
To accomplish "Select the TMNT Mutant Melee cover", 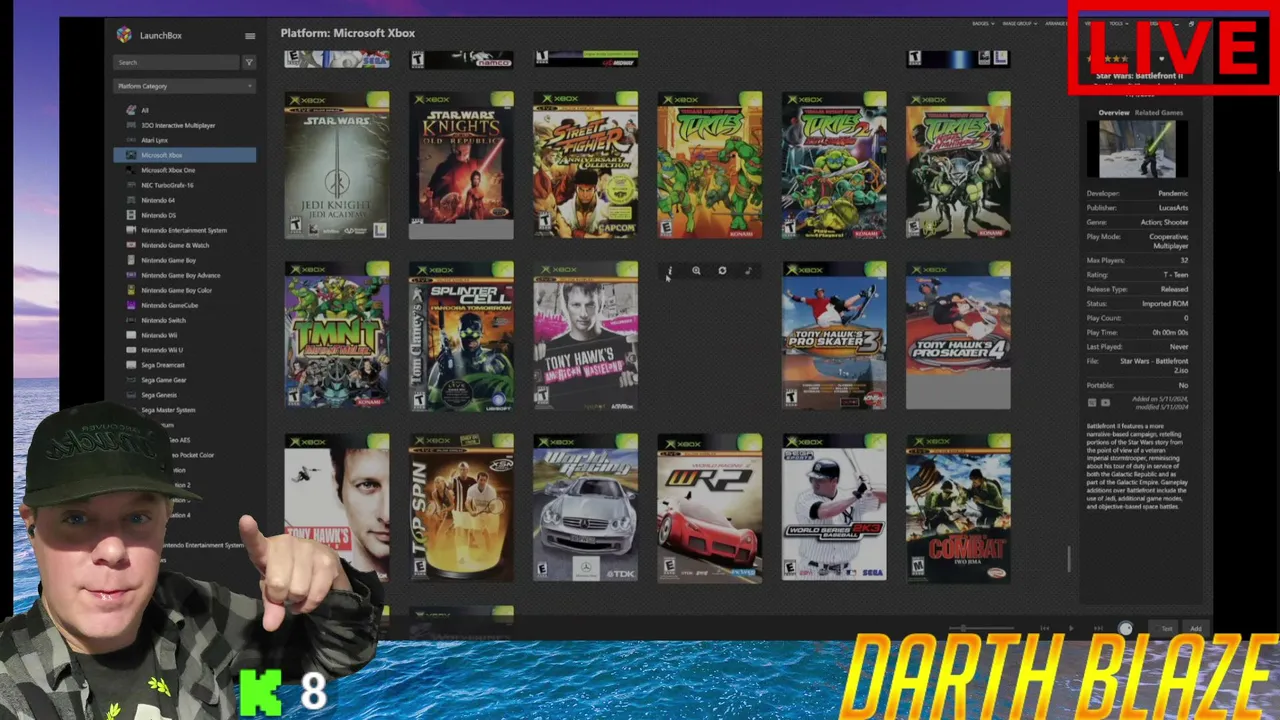I will [x=337, y=336].
